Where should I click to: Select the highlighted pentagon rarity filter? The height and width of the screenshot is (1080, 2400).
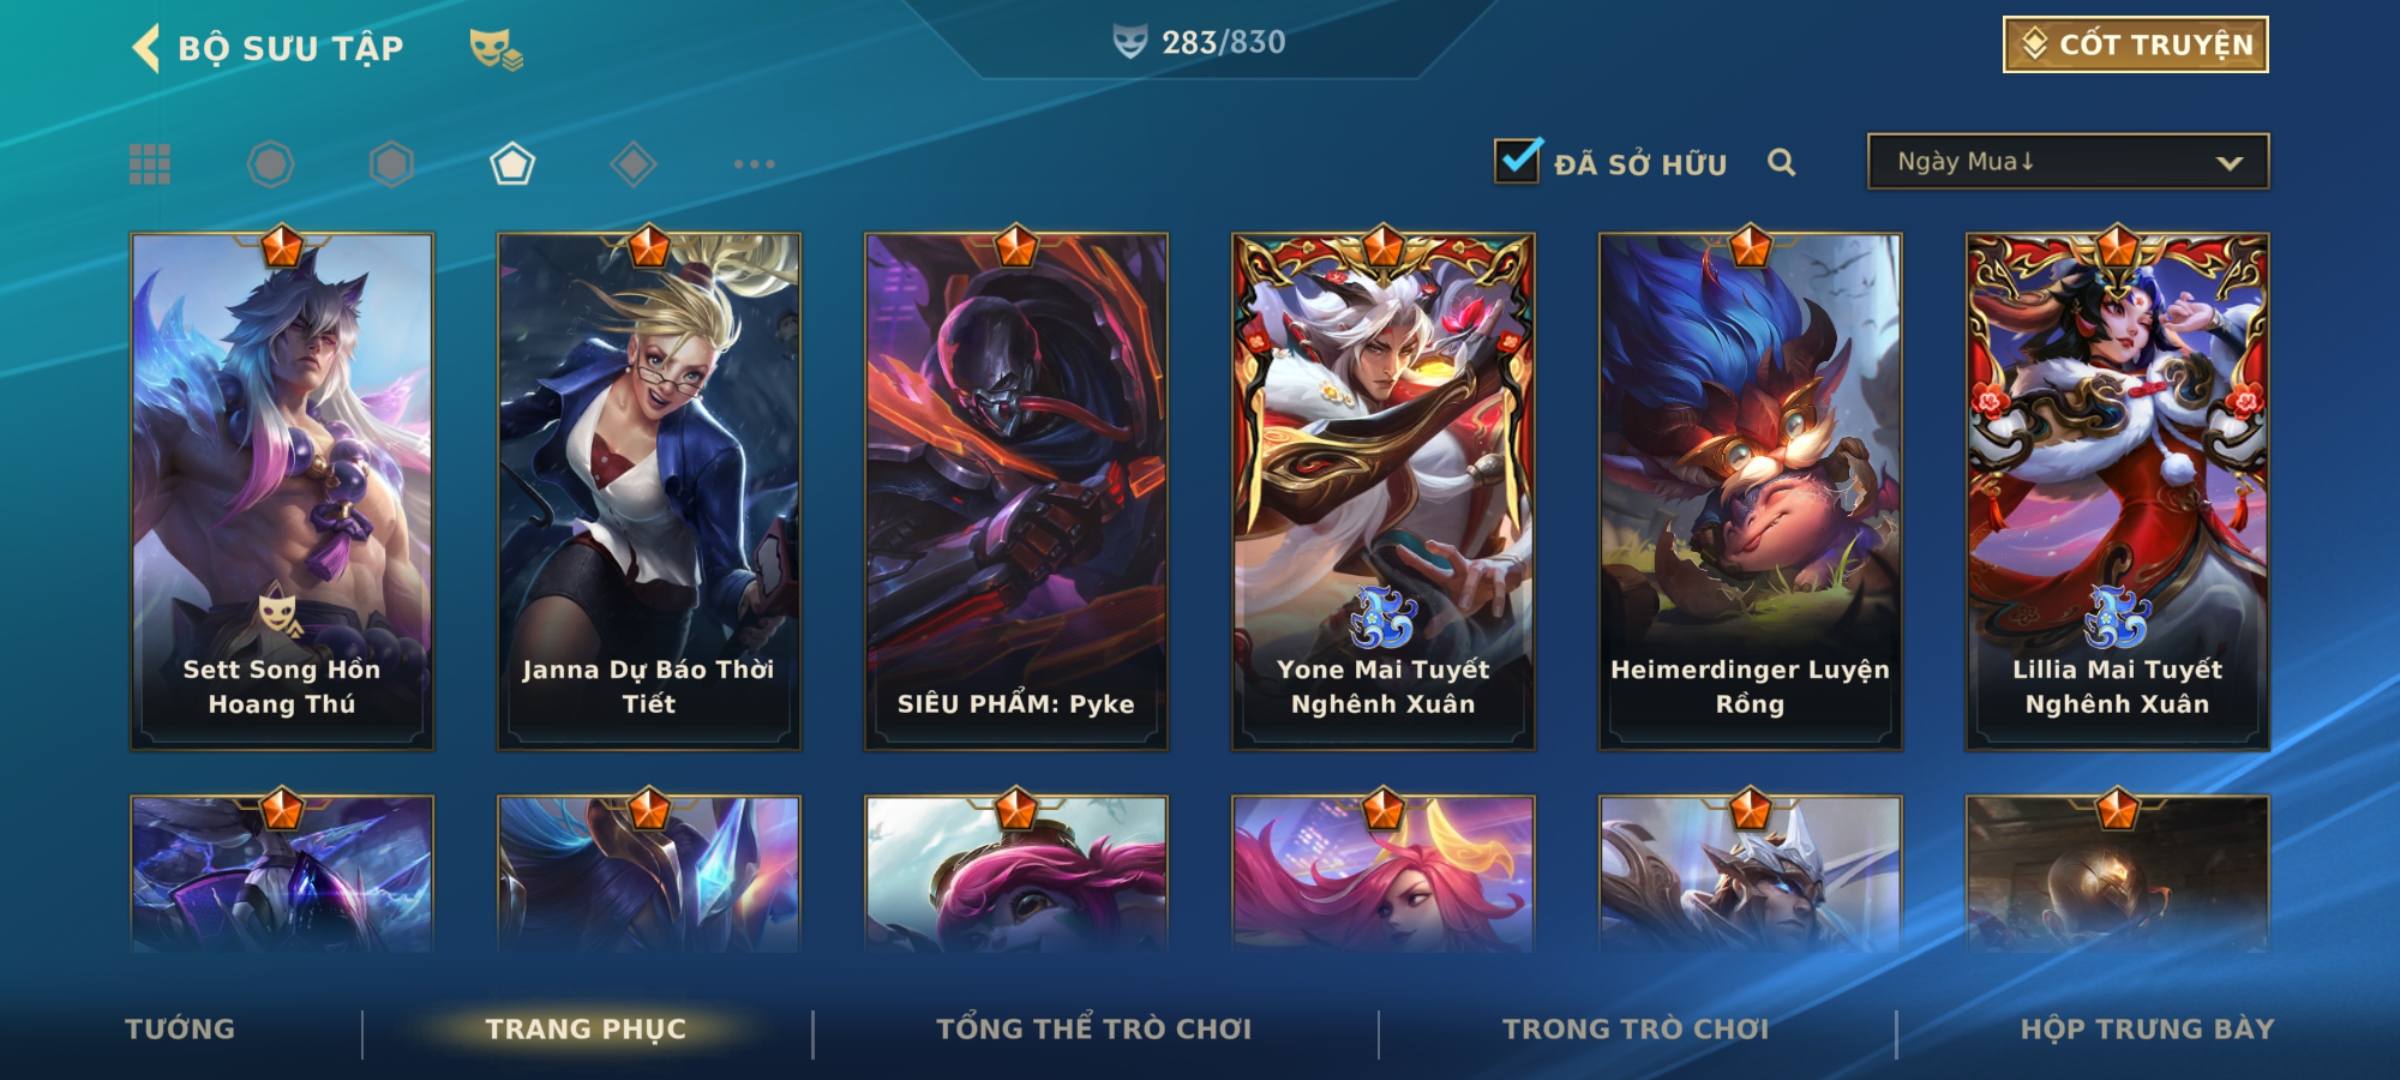coord(512,164)
